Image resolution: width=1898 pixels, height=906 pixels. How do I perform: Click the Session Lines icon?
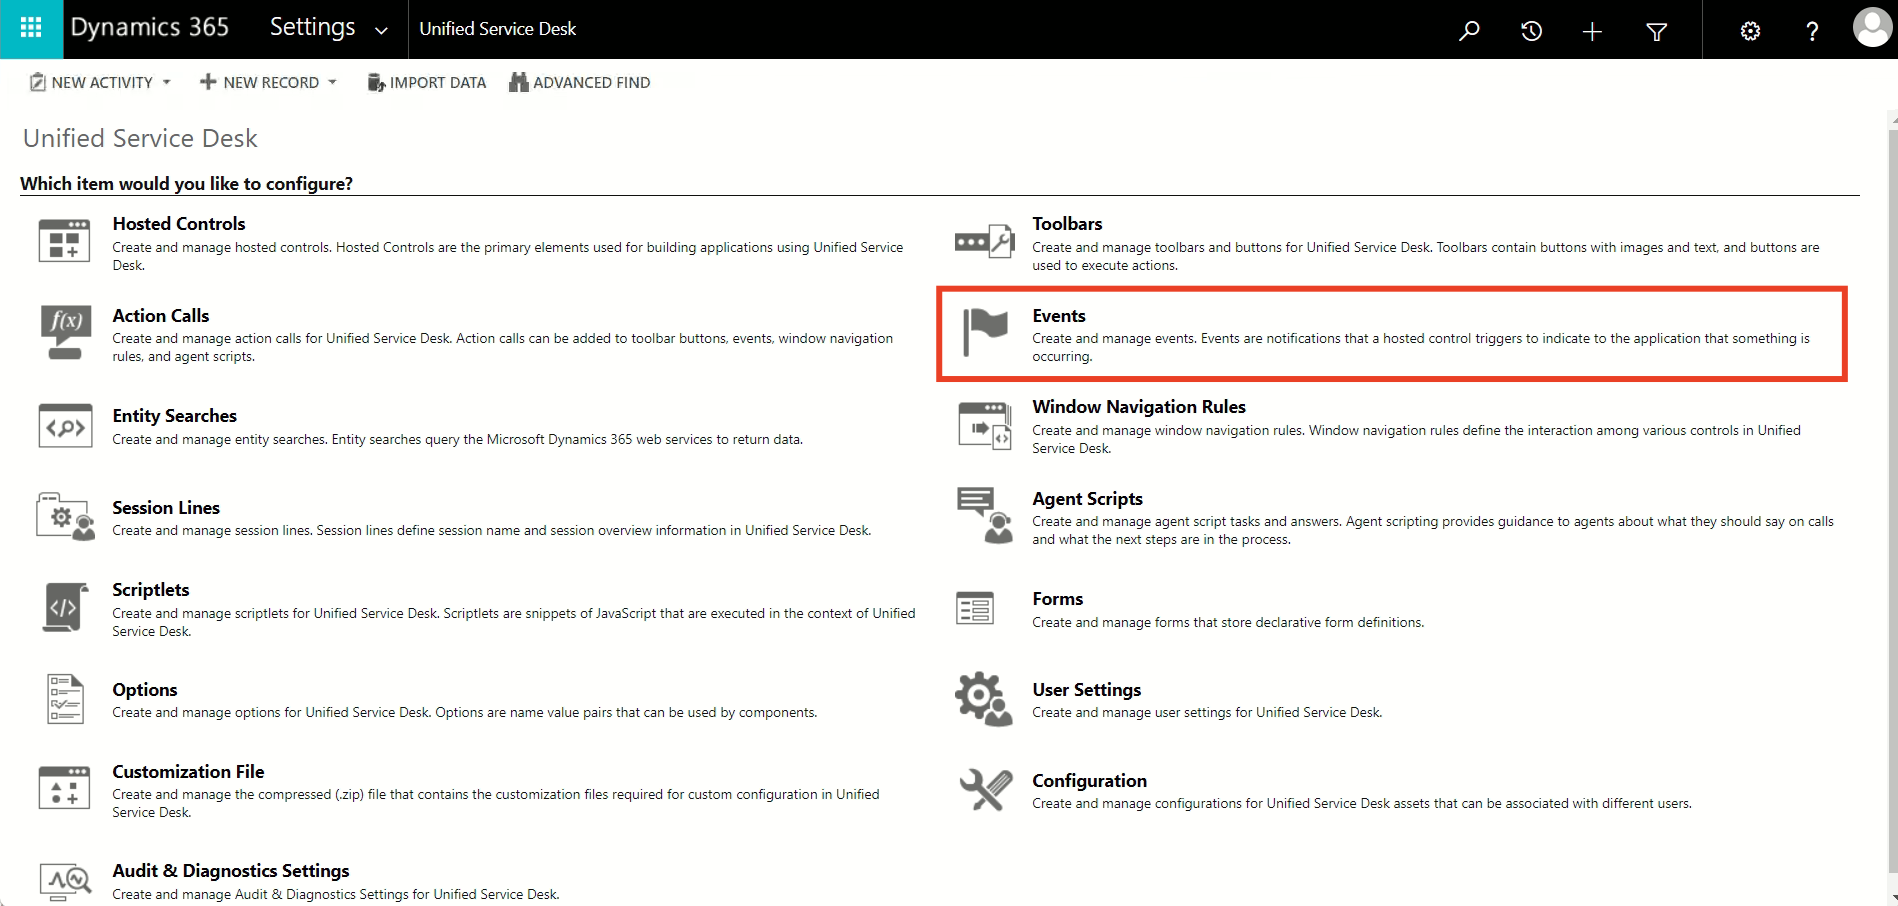click(x=66, y=516)
